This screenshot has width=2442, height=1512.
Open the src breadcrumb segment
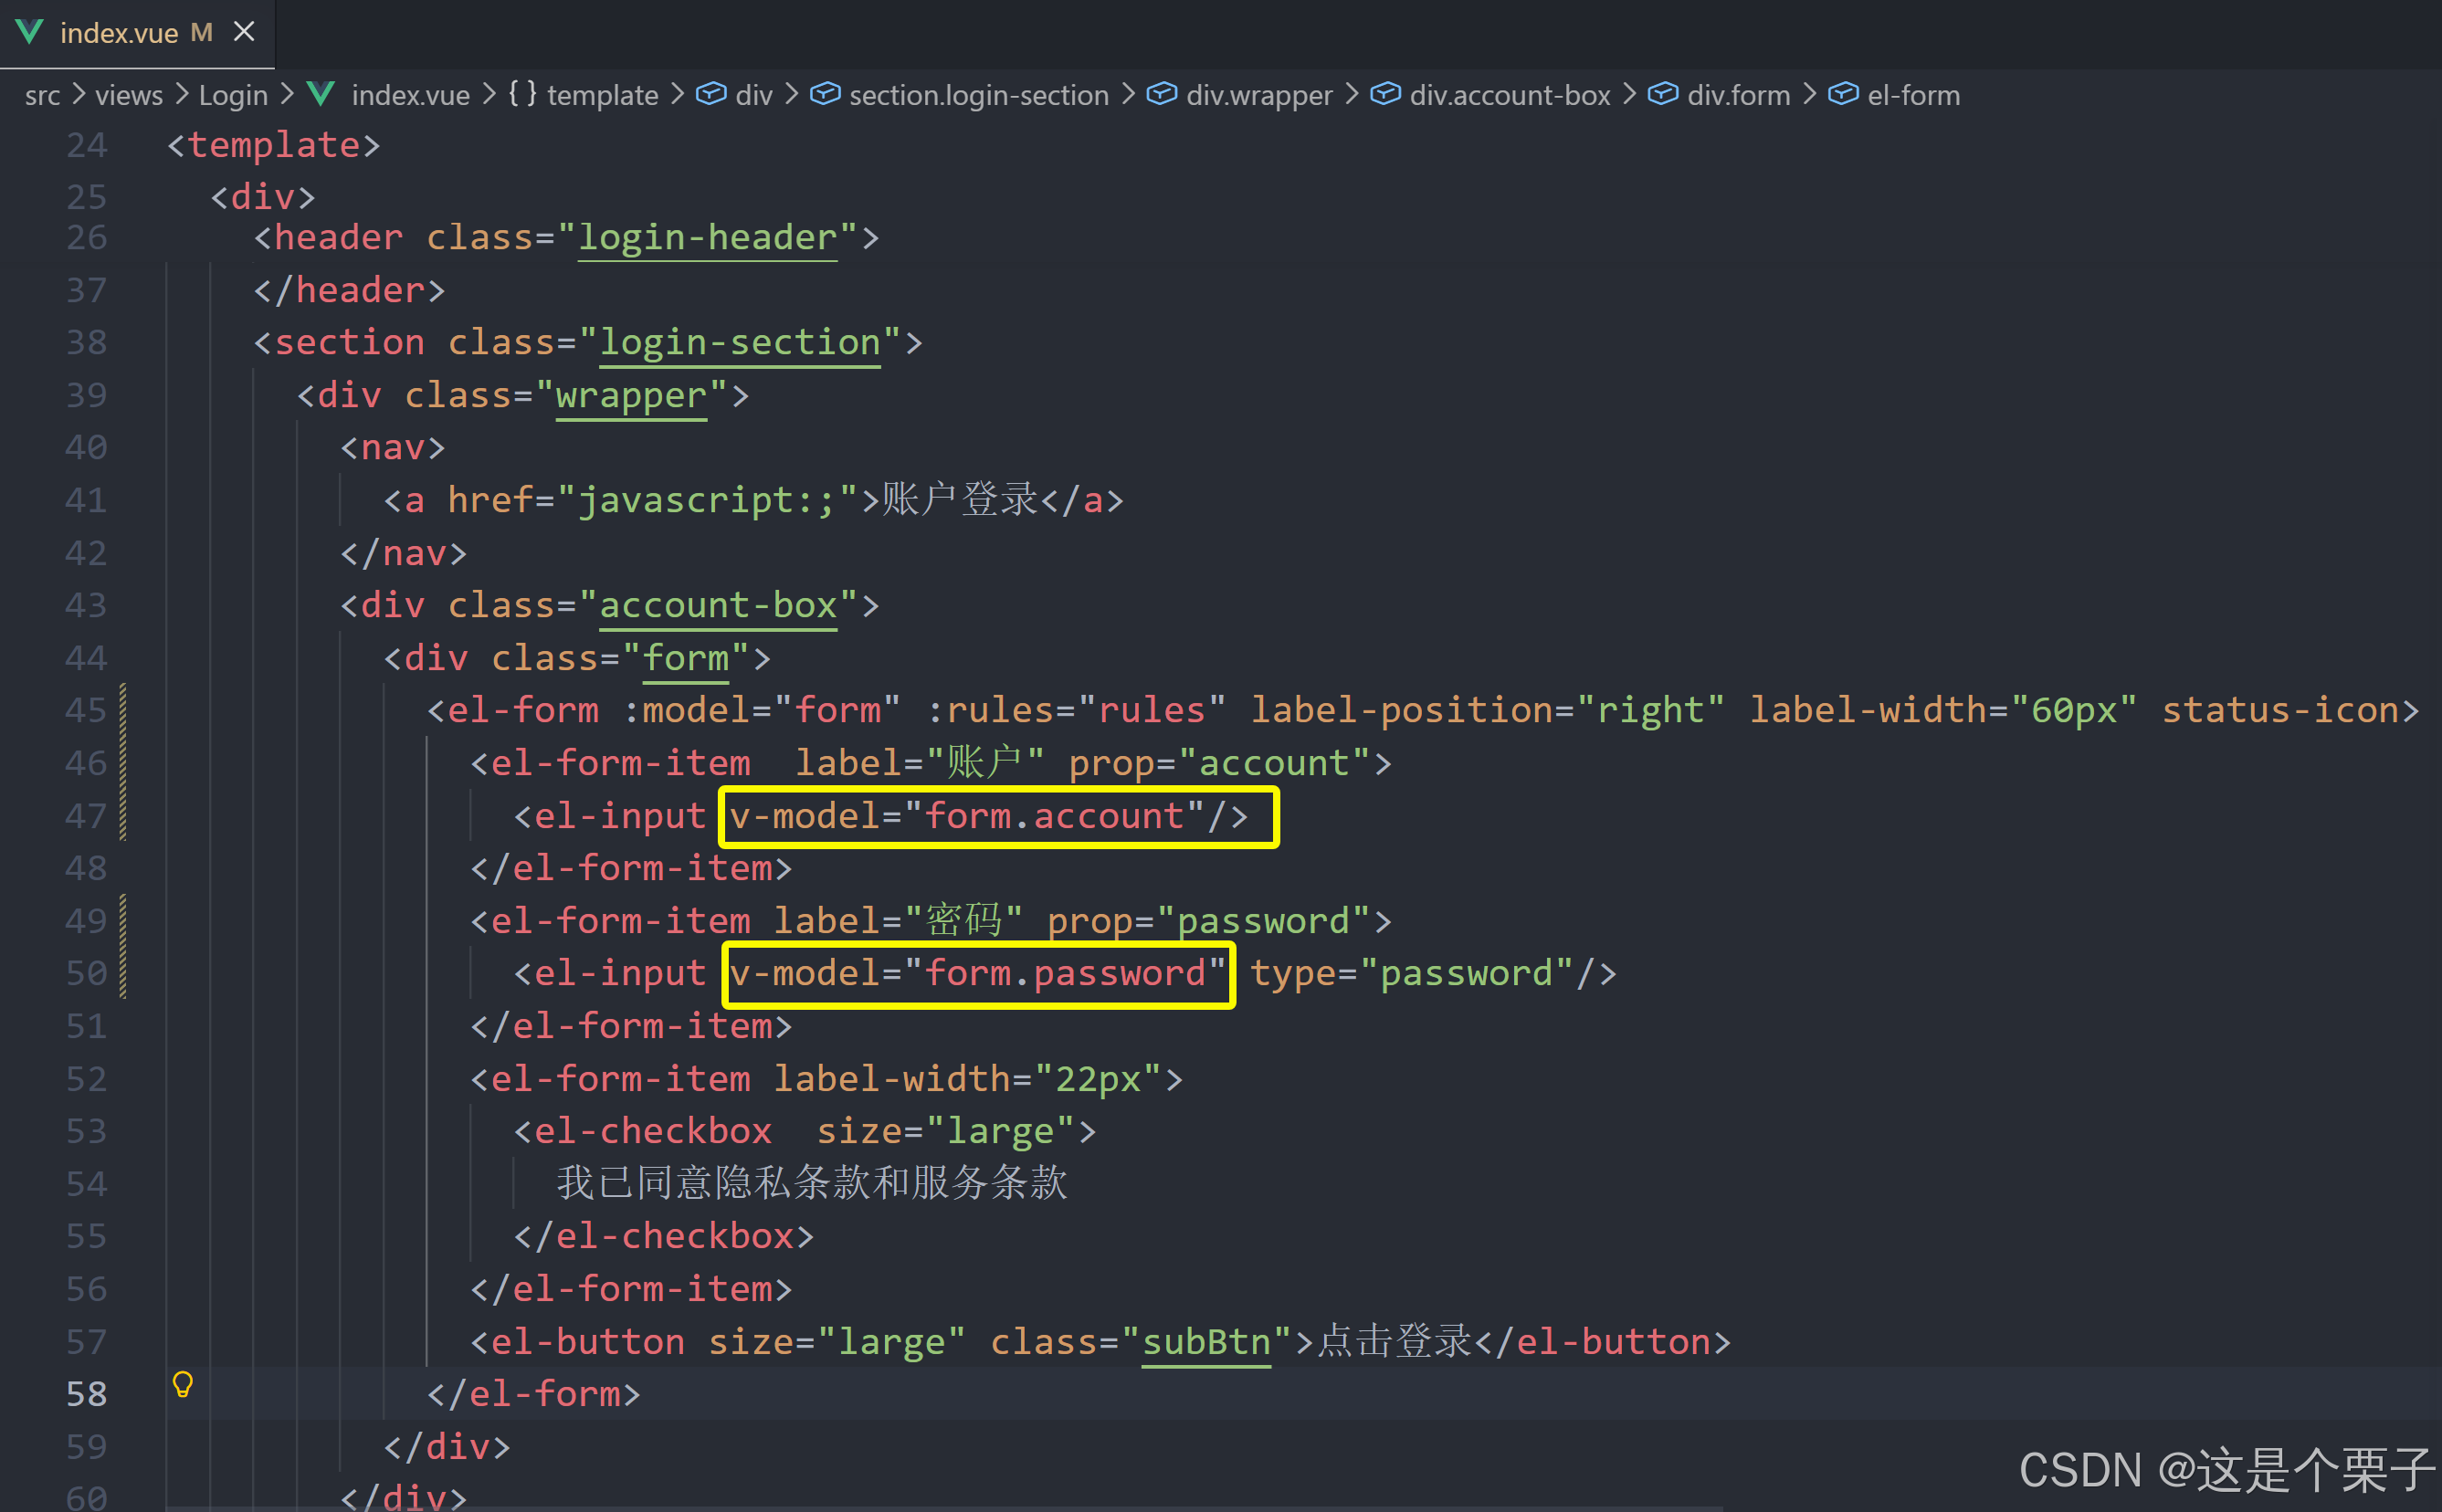point(42,95)
